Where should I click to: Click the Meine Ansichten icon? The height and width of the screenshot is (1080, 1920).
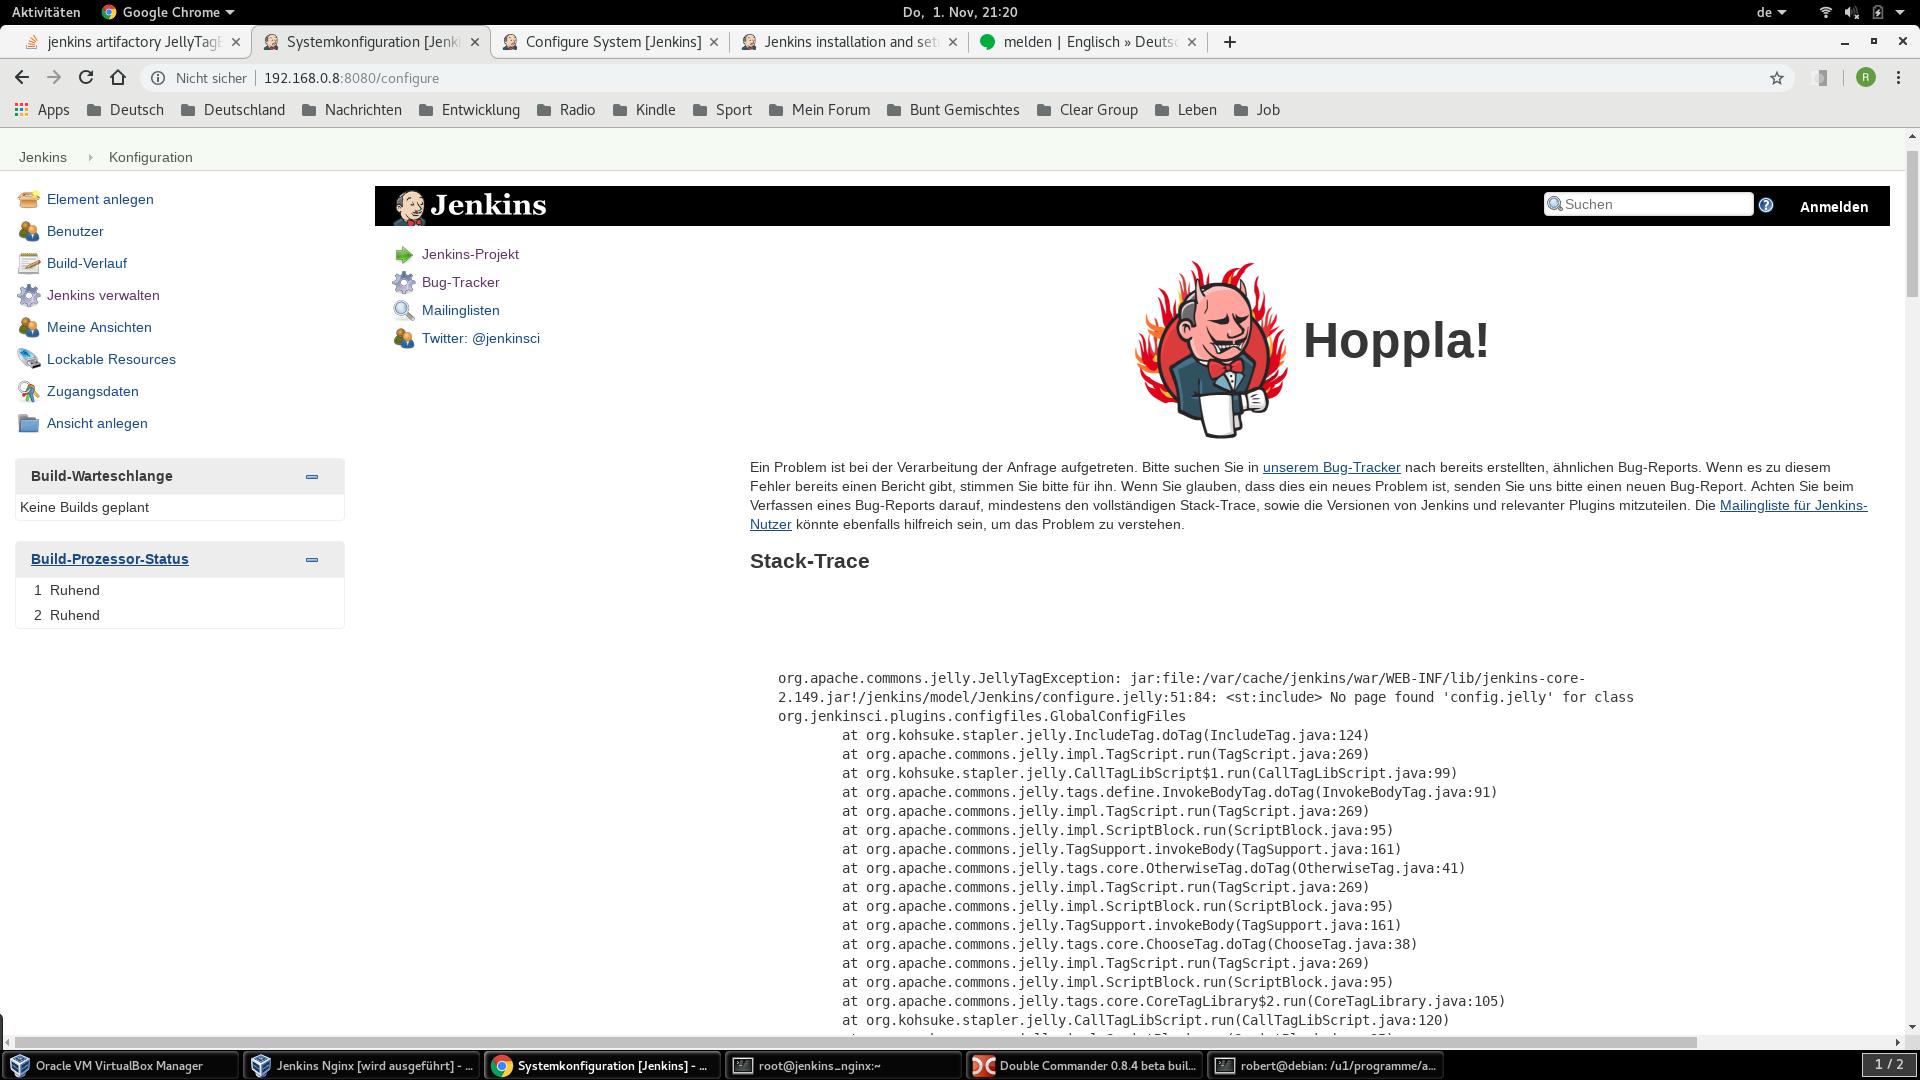[29, 328]
